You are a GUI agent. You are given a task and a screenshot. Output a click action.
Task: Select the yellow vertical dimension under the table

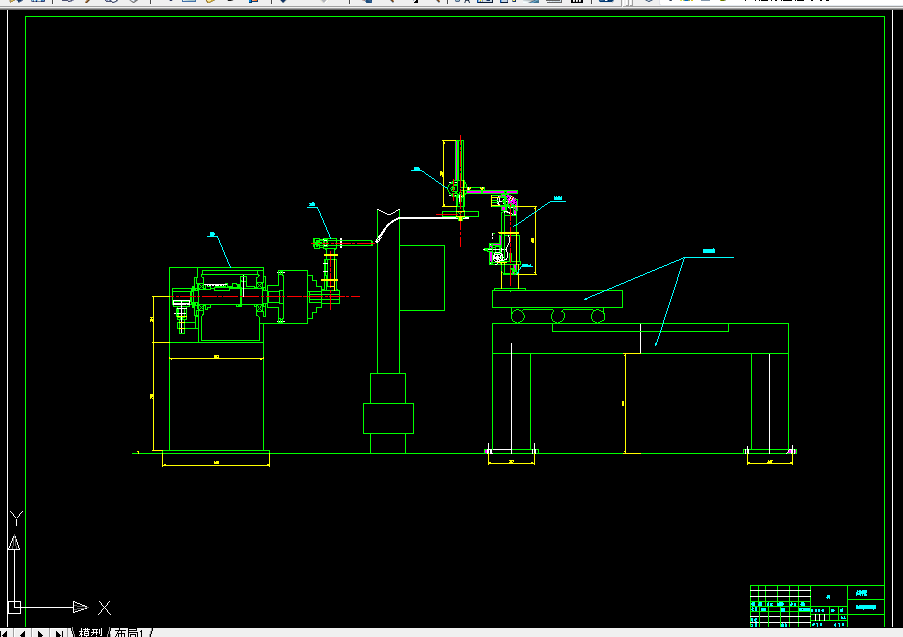click(625, 403)
